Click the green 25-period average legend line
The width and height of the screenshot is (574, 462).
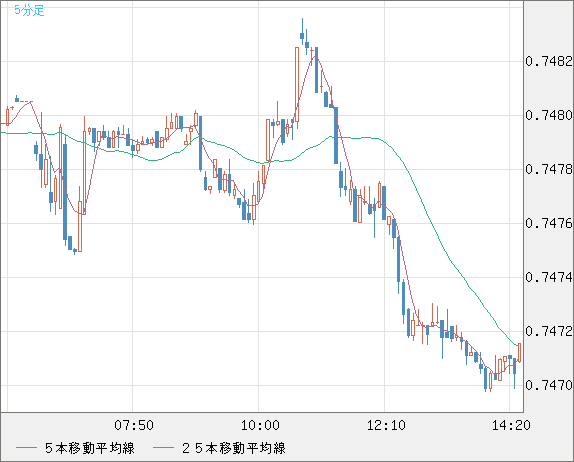(163, 448)
